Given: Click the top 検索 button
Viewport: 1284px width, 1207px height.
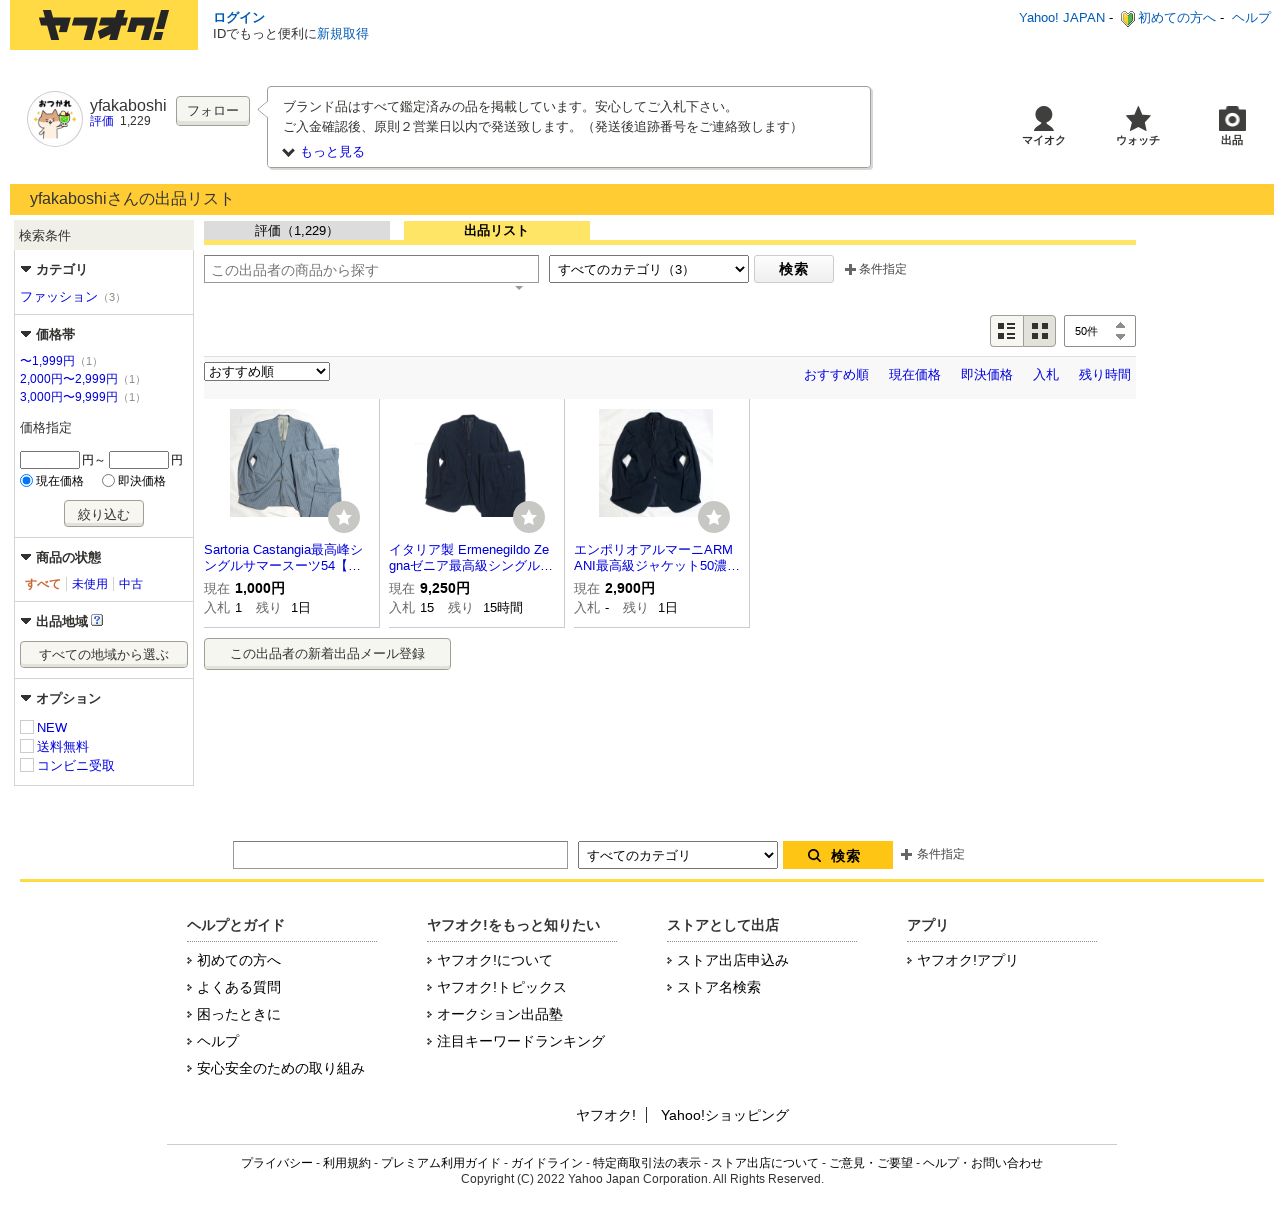Looking at the screenshot, I should pos(794,269).
